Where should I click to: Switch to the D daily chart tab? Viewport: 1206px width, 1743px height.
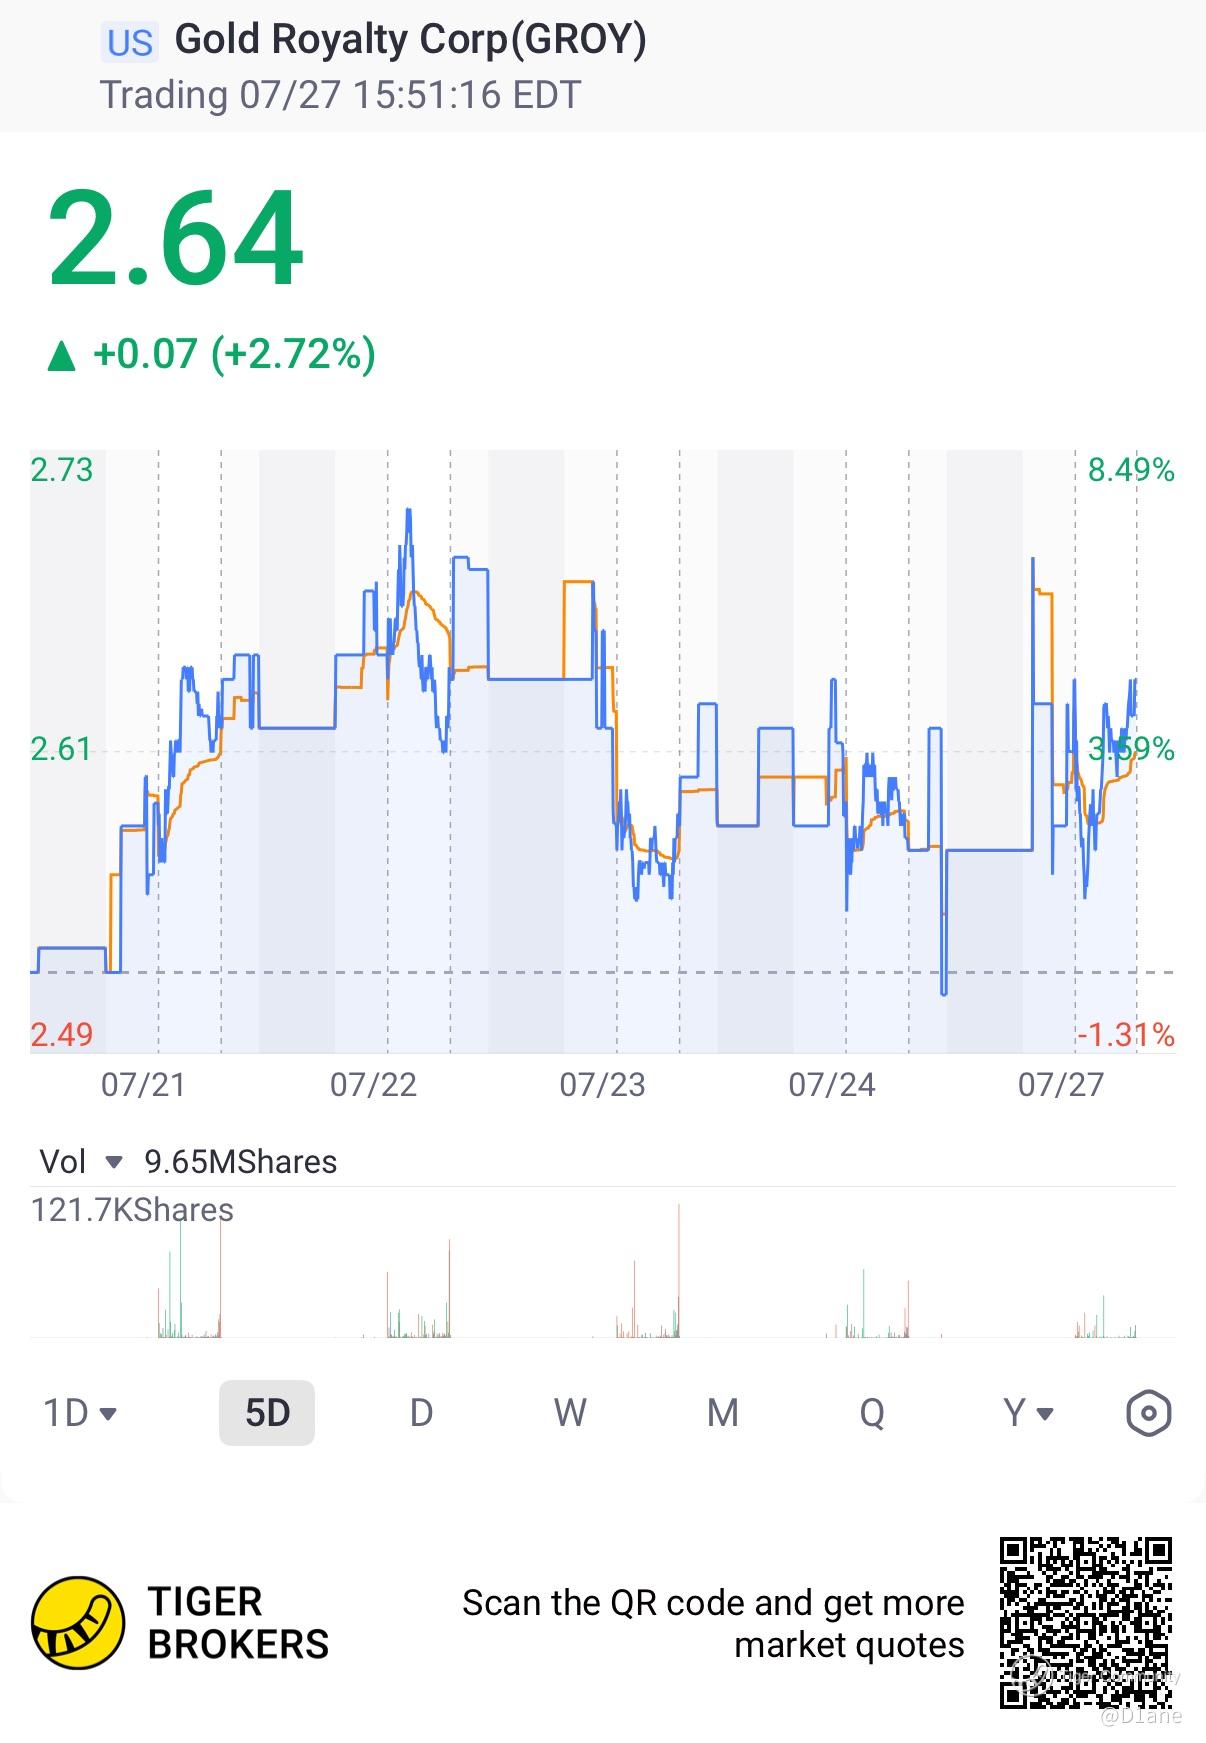[421, 1413]
